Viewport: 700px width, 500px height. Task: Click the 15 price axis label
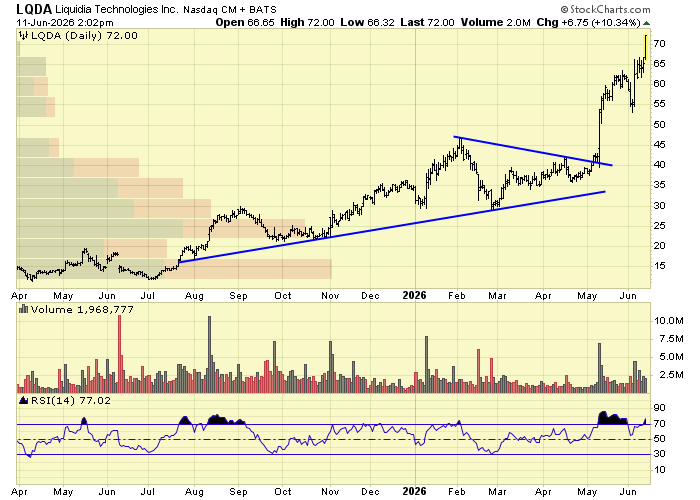point(659,266)
